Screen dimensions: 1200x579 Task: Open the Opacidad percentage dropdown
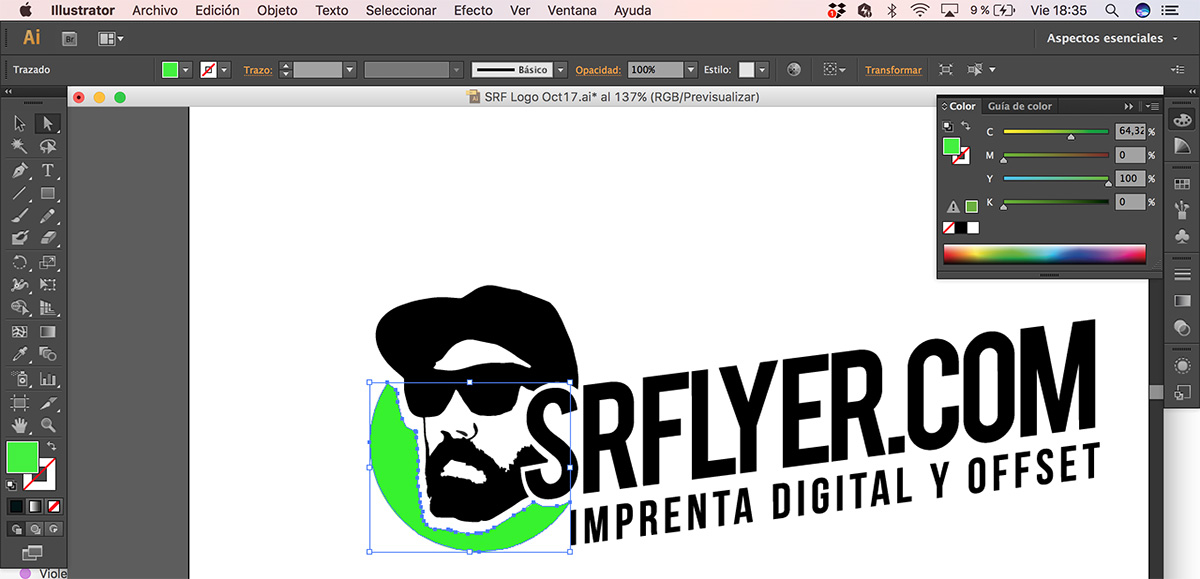click(x=690, y=70)
